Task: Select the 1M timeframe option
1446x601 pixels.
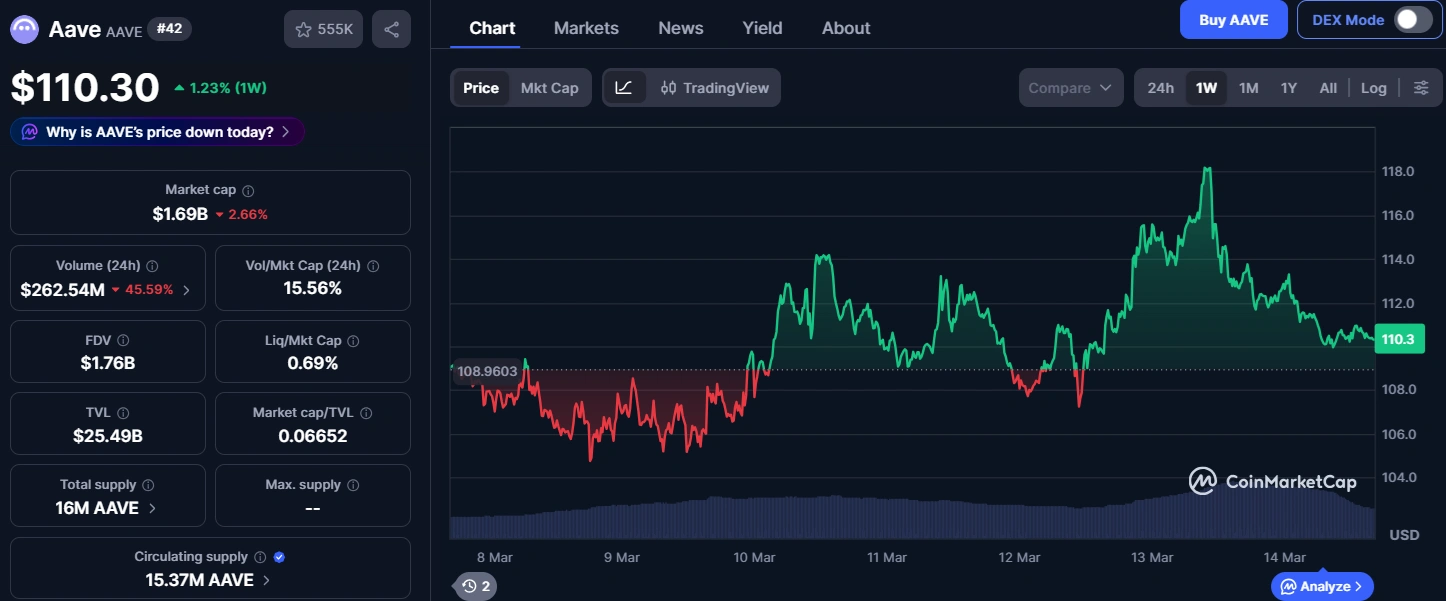Action: [x=1248, y=87]
